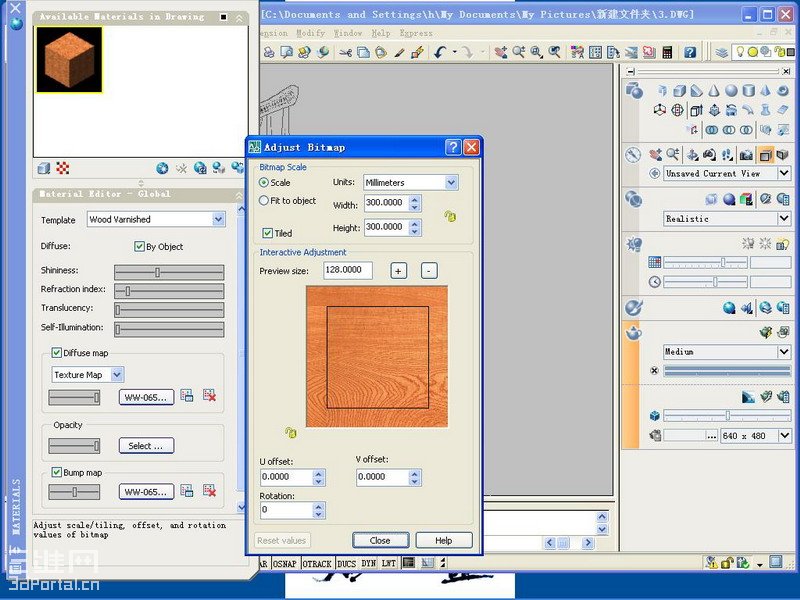Select the Sphere solid tool
The width and height of the screenshot is (800, 600).
click(x=731, y=91)
